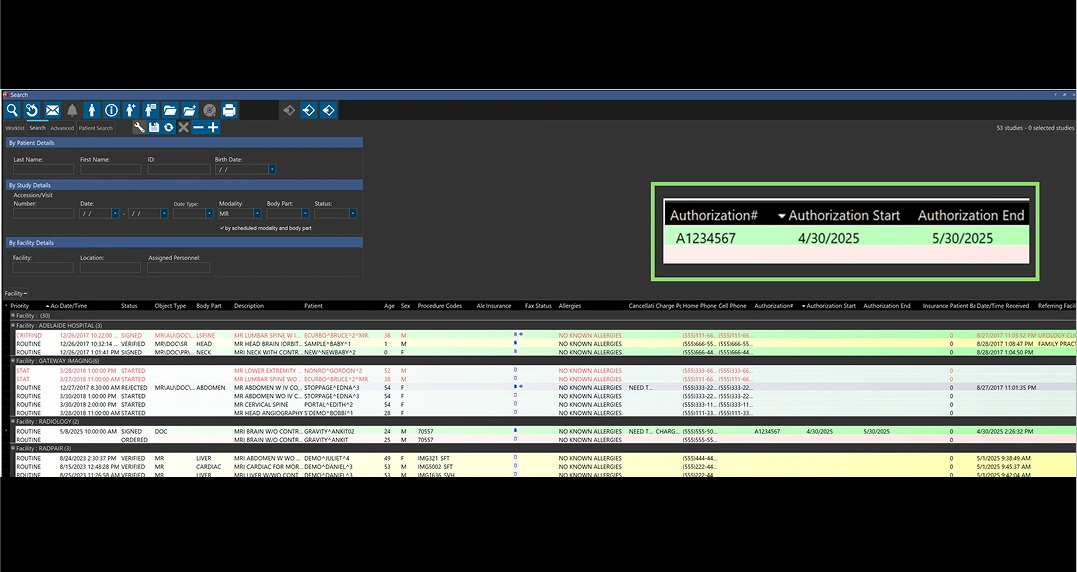Click document icon in REJECTED STOPPAGE^EDNA row

(515, 387)
